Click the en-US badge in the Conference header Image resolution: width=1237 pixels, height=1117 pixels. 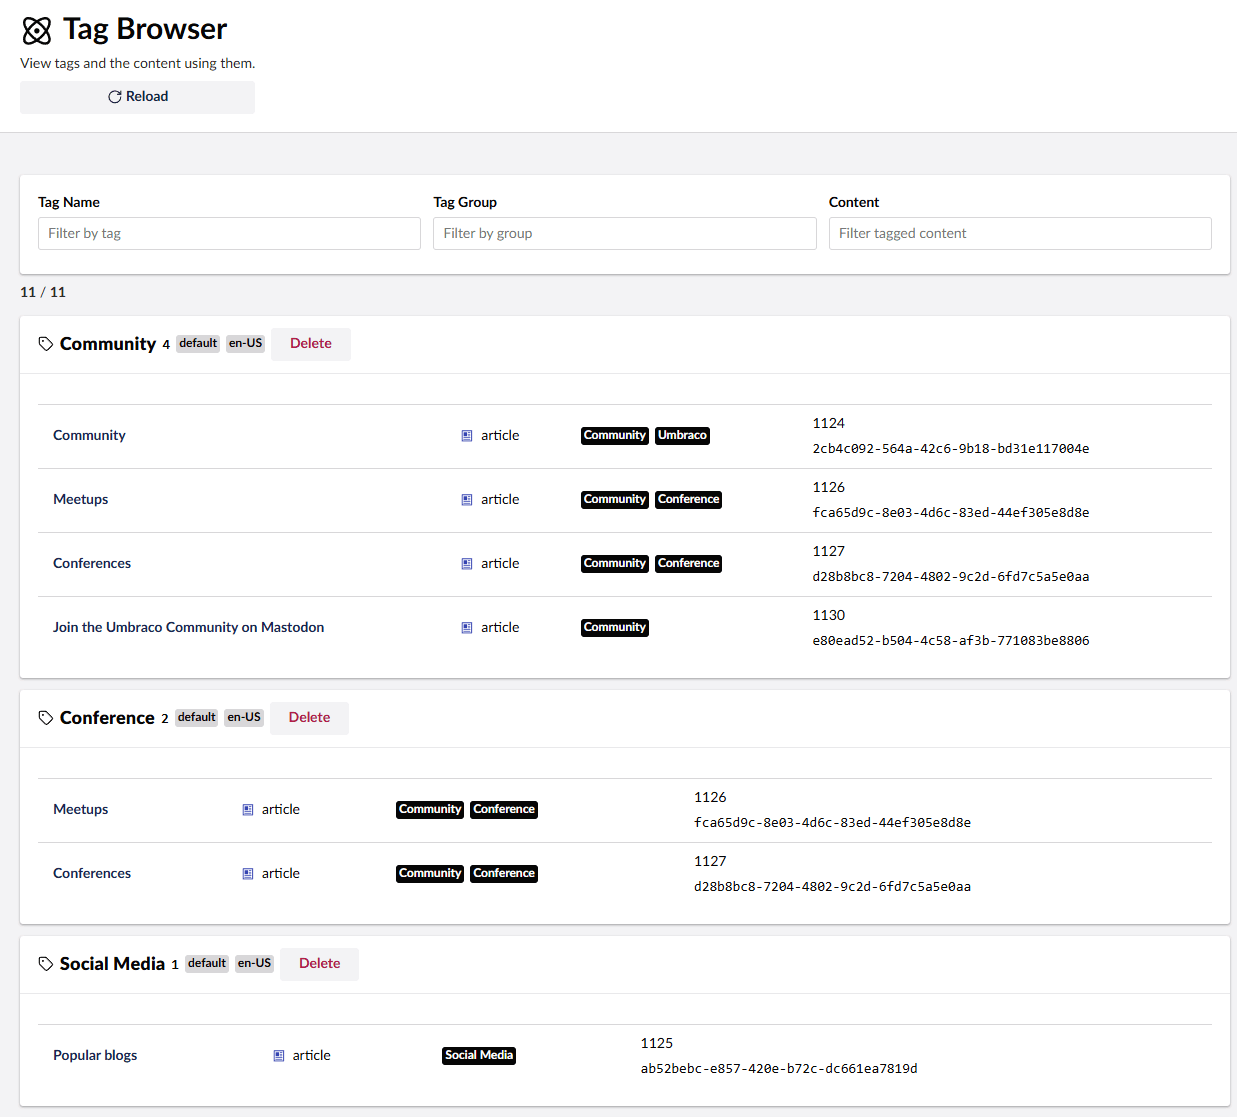point(244,718)
